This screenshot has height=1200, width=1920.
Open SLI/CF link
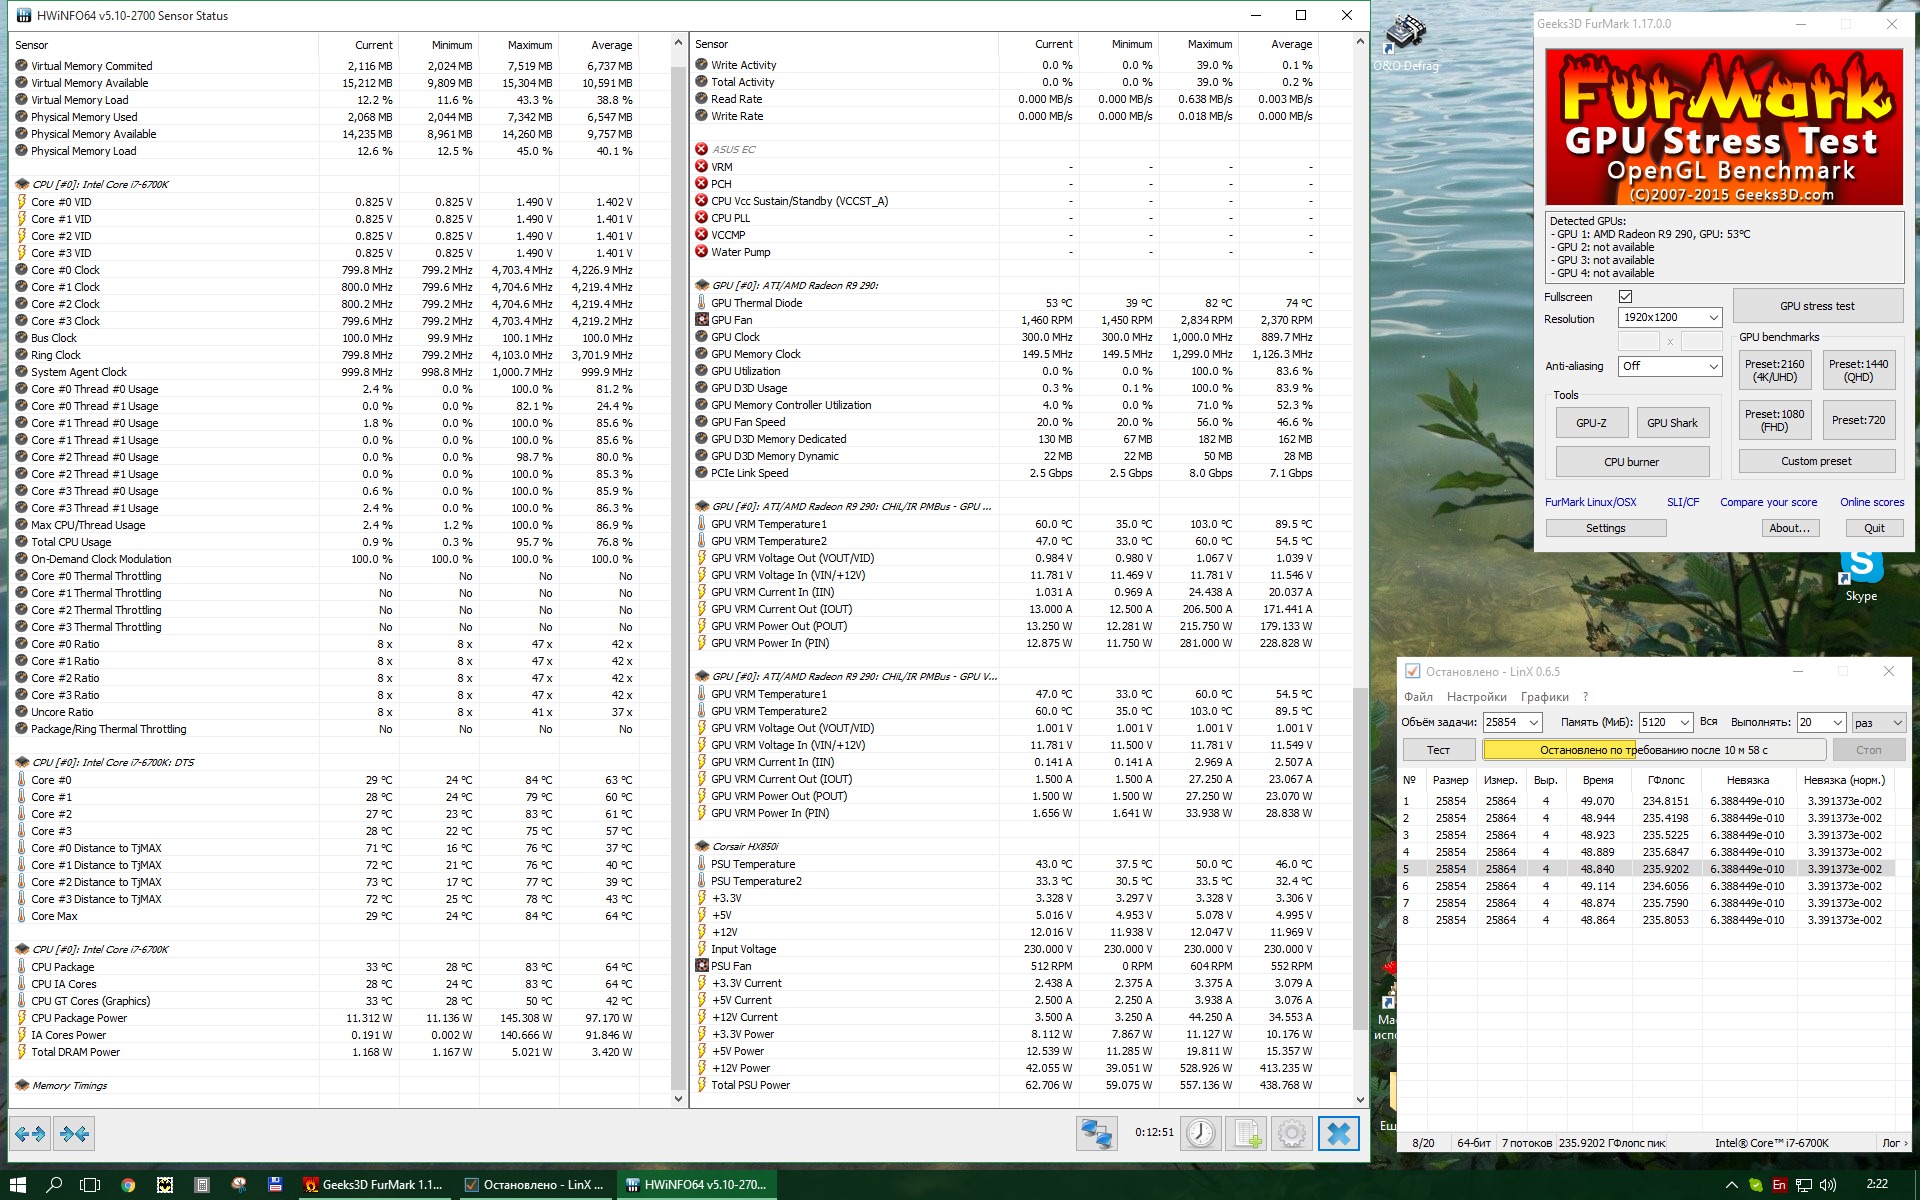(x=1683, y=502)
